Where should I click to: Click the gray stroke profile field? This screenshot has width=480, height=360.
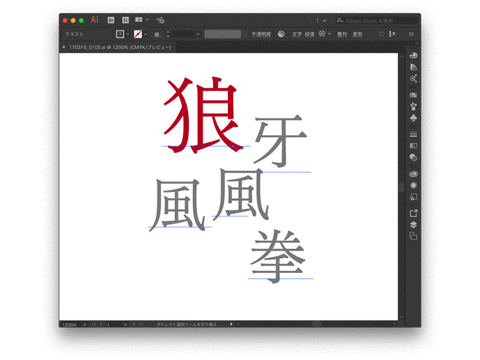[222, 34]
